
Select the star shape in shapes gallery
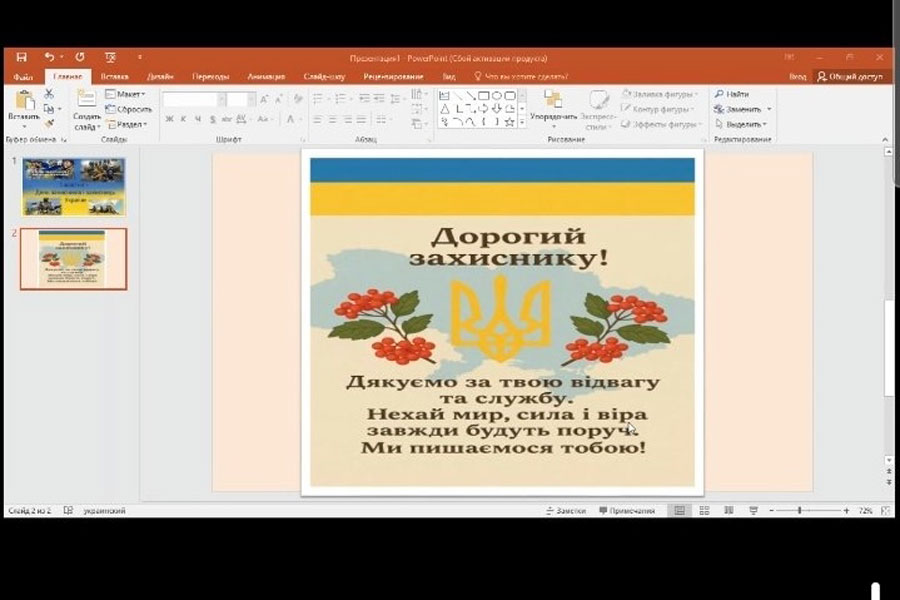coord(510,122)
